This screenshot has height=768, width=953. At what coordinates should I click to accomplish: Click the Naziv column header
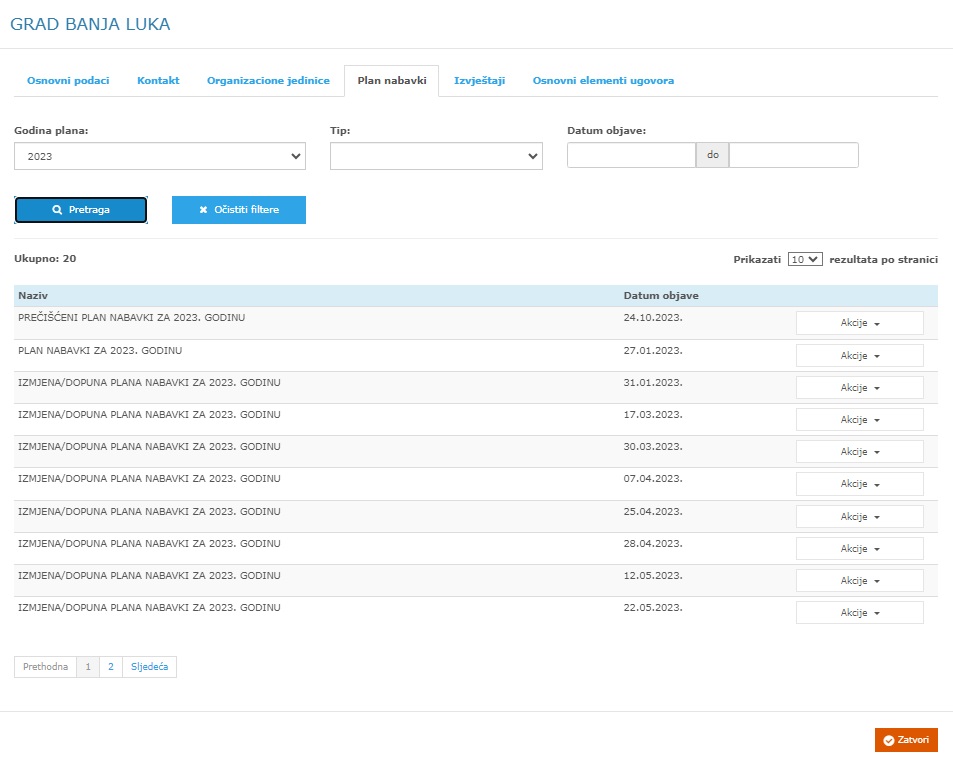tap(33, 295)
